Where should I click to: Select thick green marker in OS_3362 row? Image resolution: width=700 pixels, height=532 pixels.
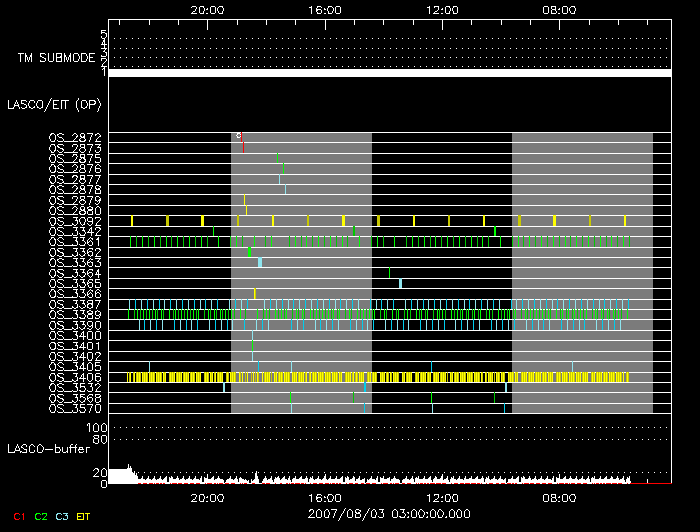250,252
